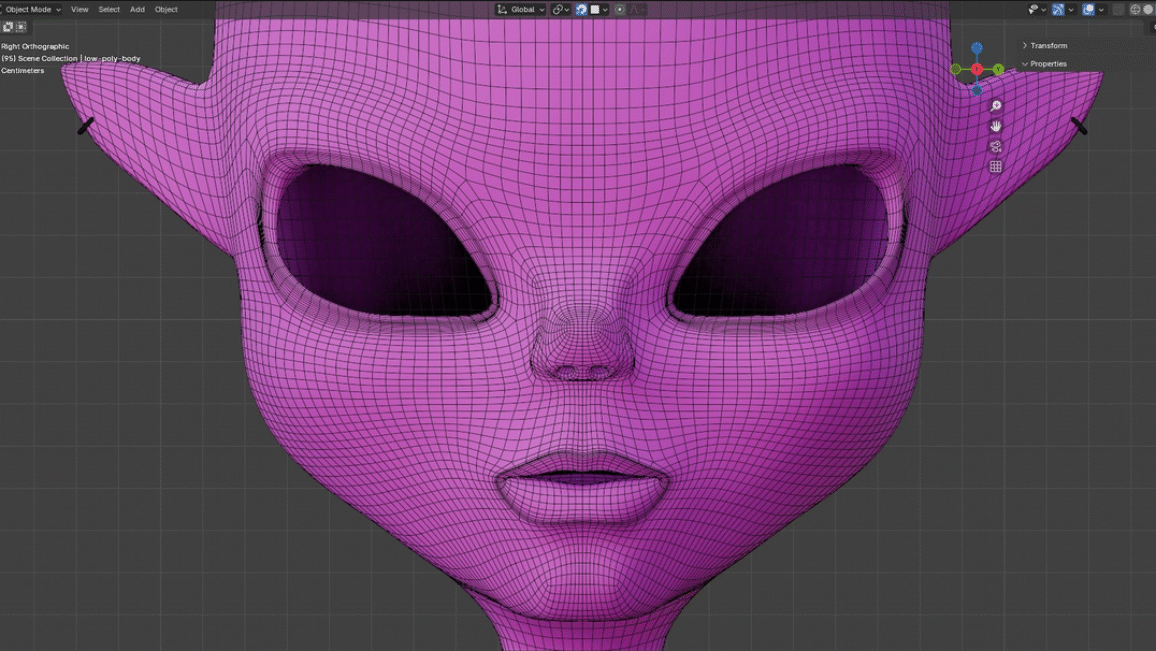Collapse the Properties panel
Screen dimensions: 1156x651
pos(1045,64)
